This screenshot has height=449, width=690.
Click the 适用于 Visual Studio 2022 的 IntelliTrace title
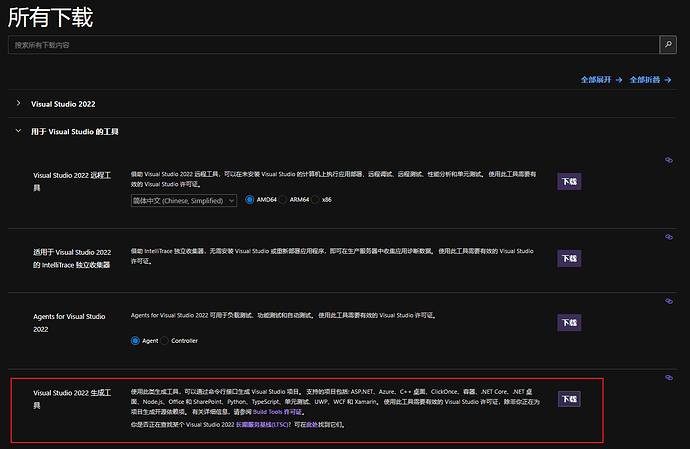[72, 258]
